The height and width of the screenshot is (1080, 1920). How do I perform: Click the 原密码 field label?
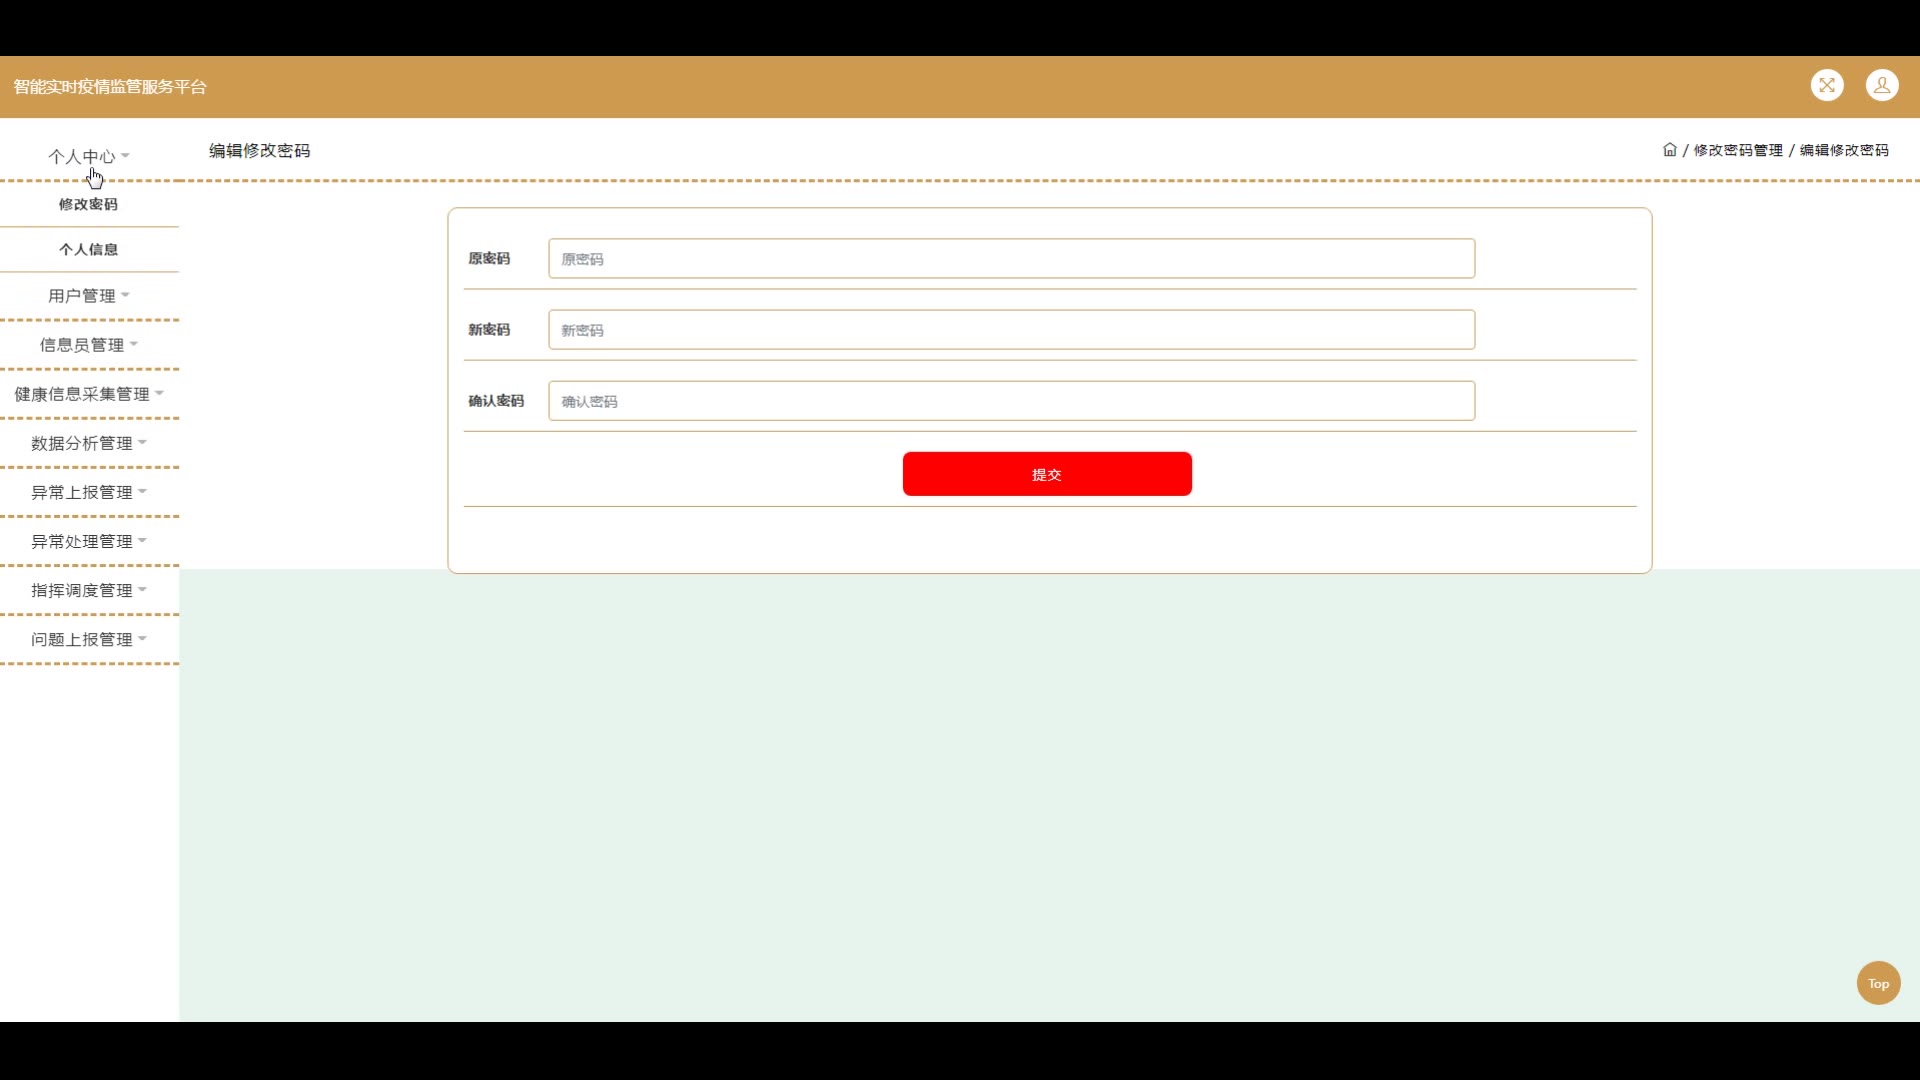point(489,259)
